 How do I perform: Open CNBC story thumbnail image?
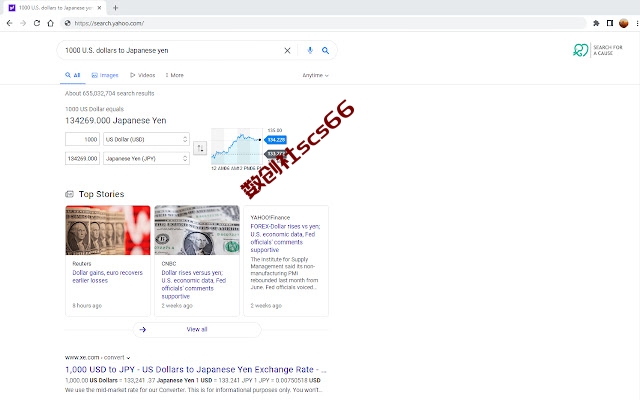pos(197,231)
